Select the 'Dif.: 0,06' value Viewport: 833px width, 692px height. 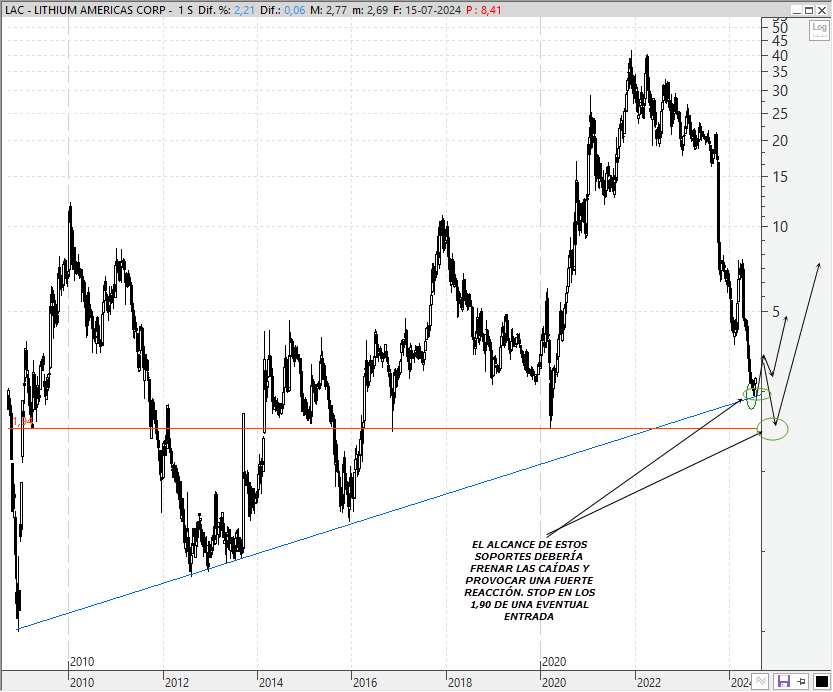point(283,10)
